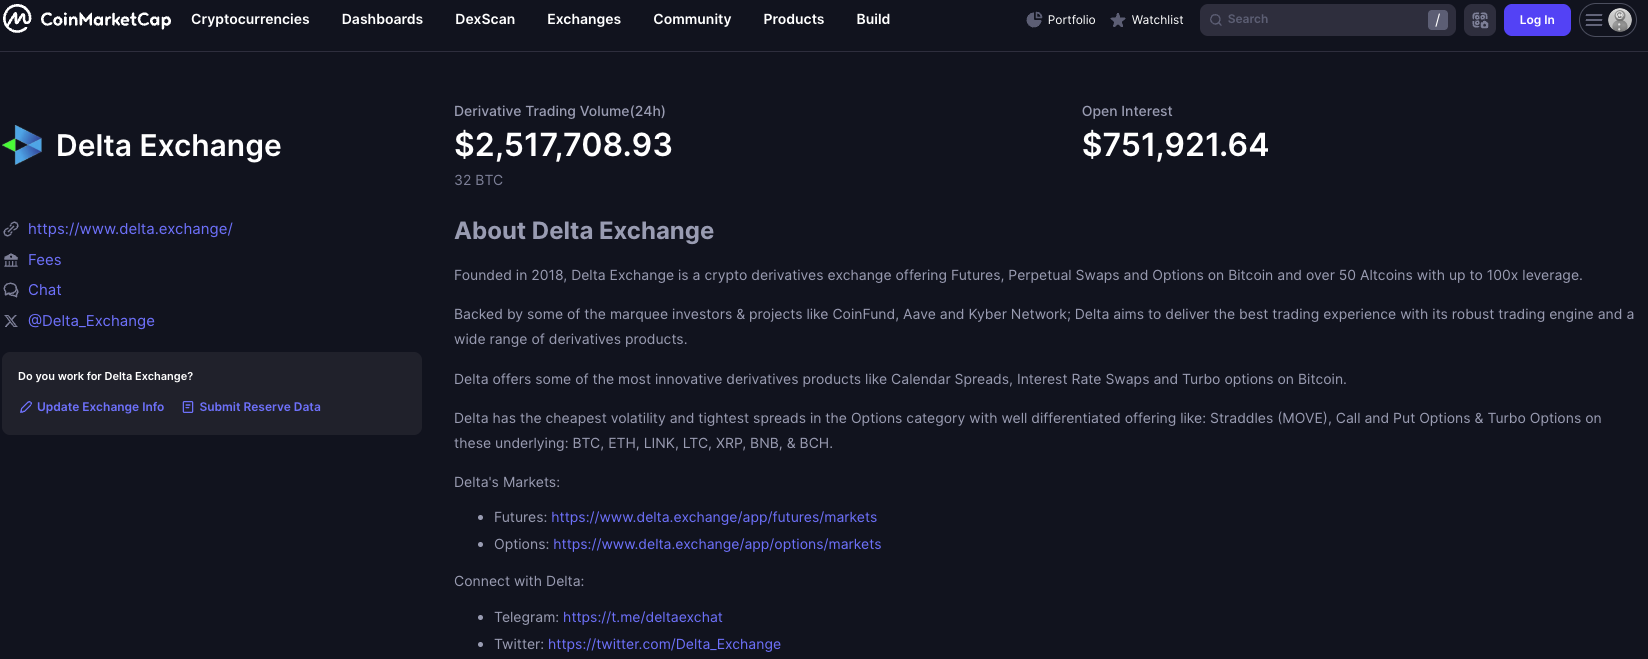
Task: Focus the Search input field
Action: pos(1327,20)
